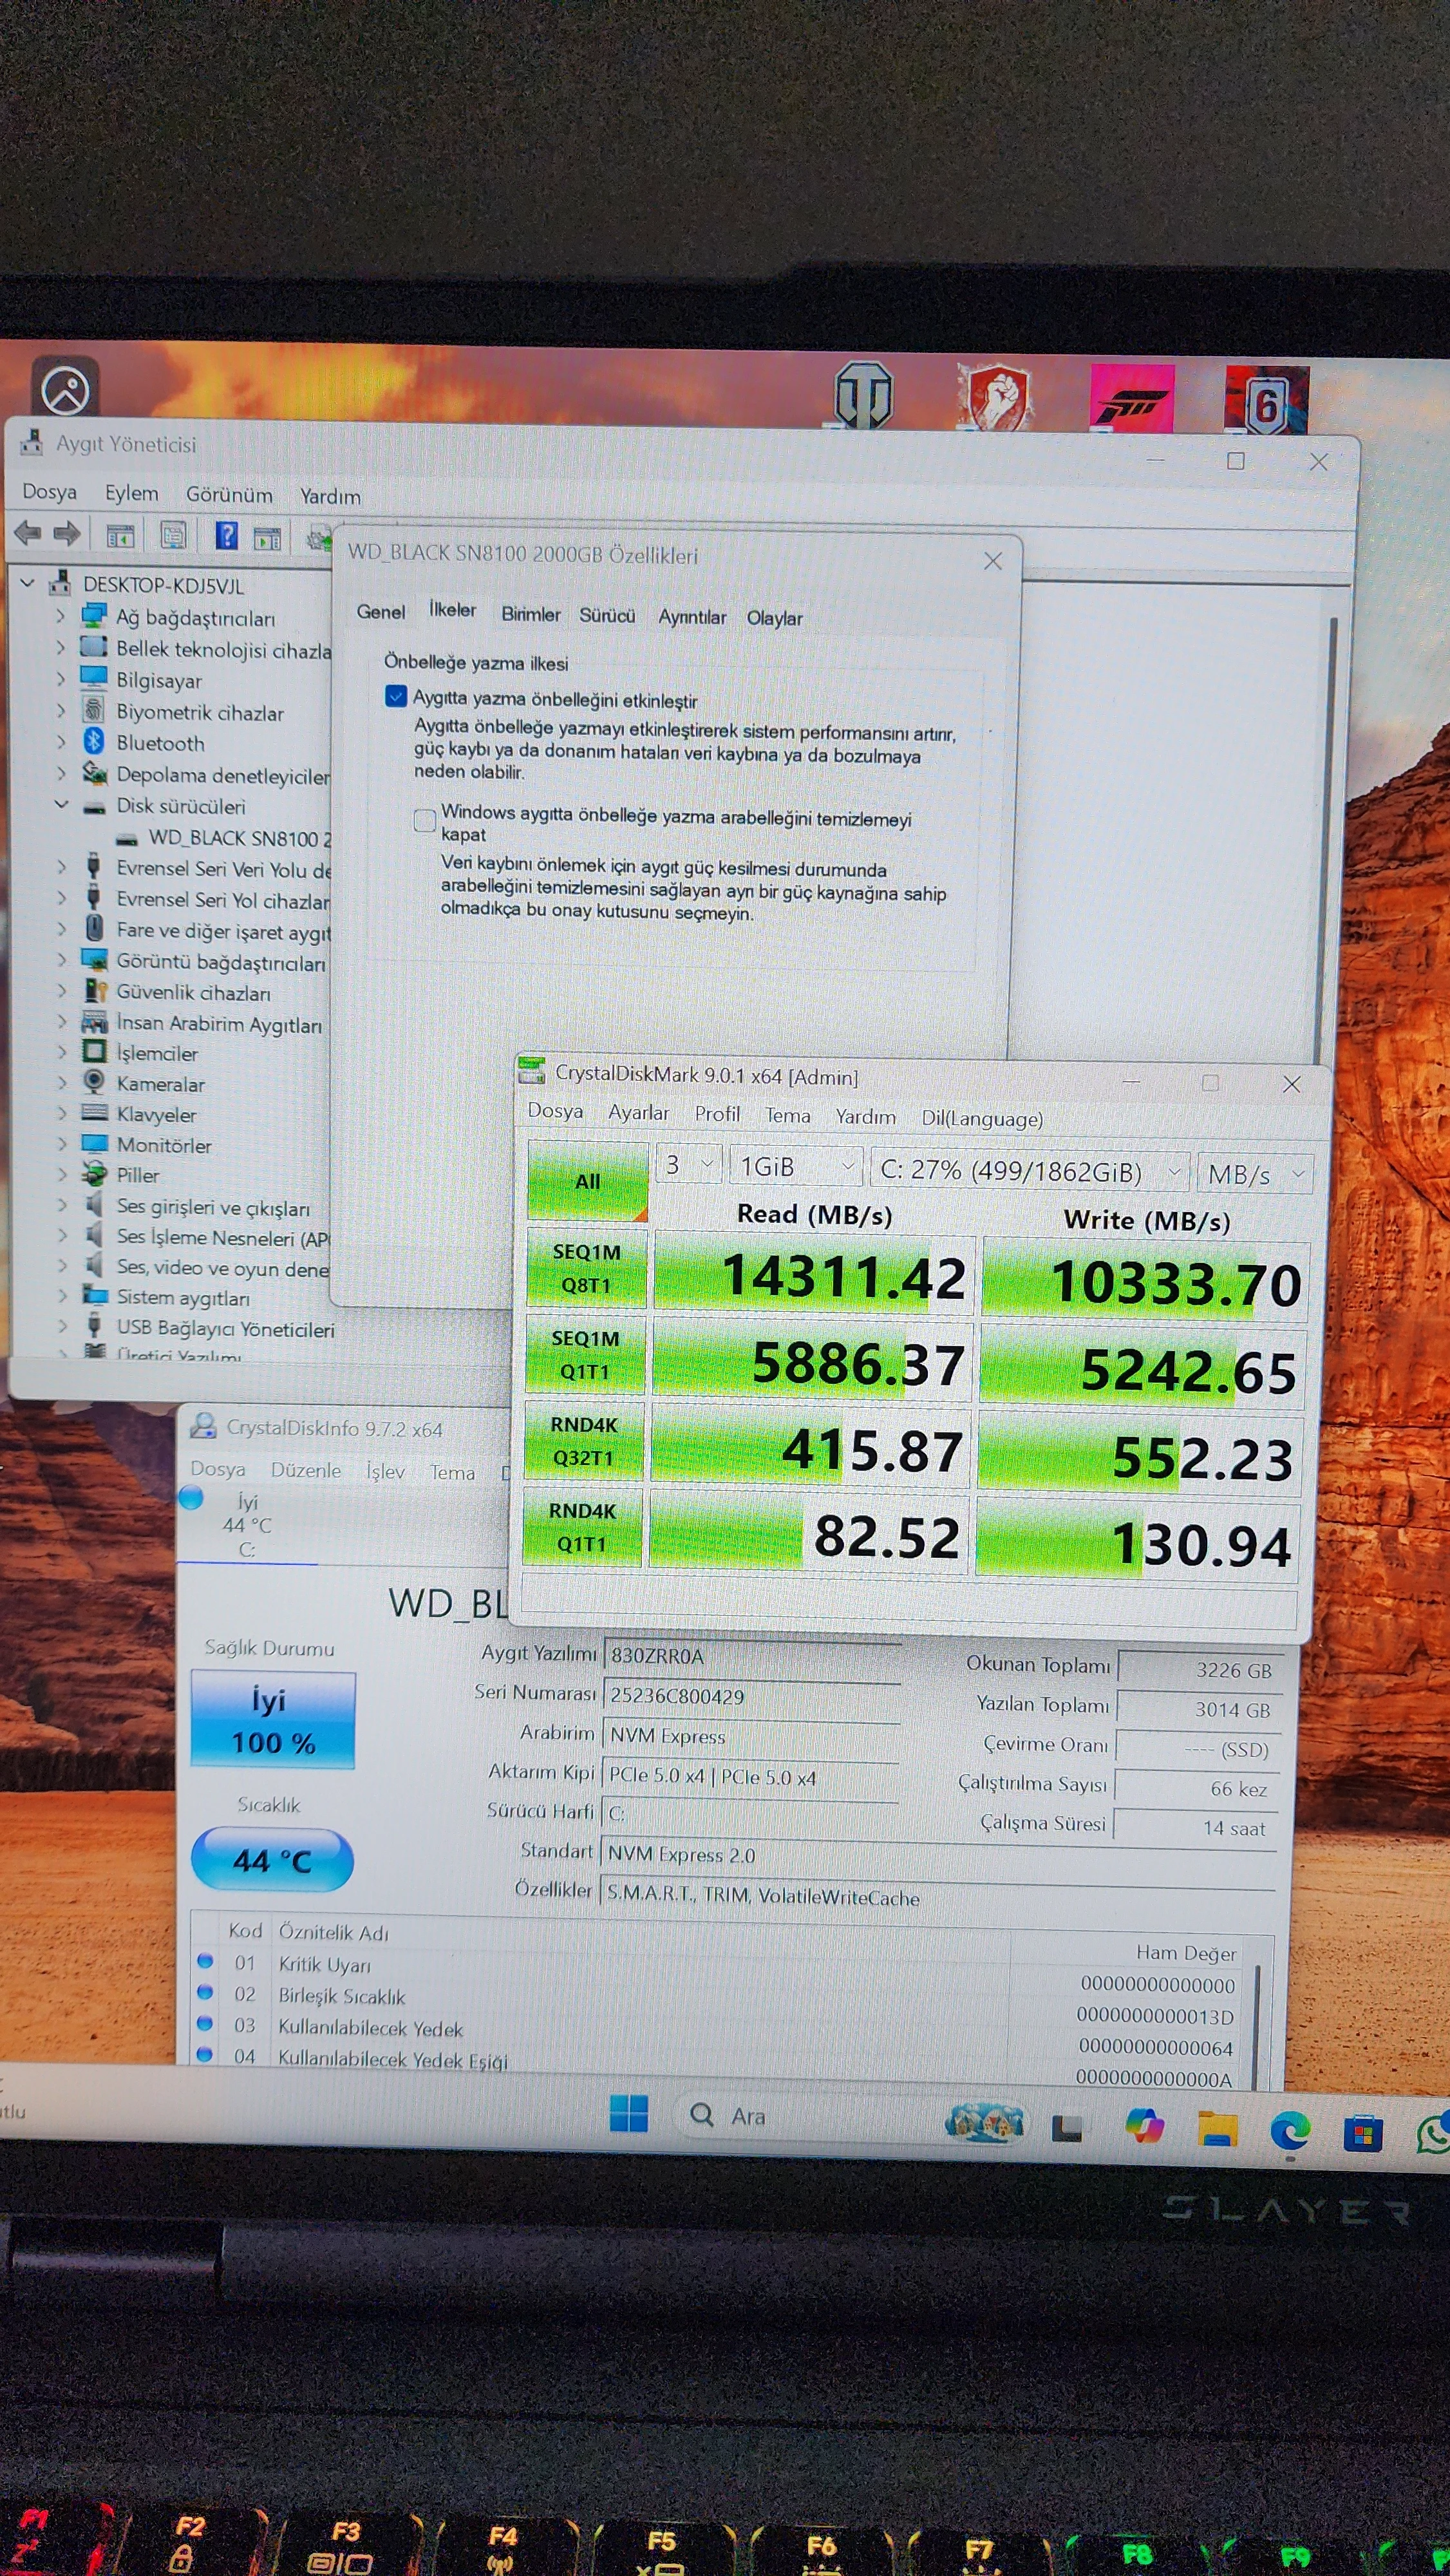Expand the Bluetooth tree node
The image size is (1450, 2576).
pos(60,742)
